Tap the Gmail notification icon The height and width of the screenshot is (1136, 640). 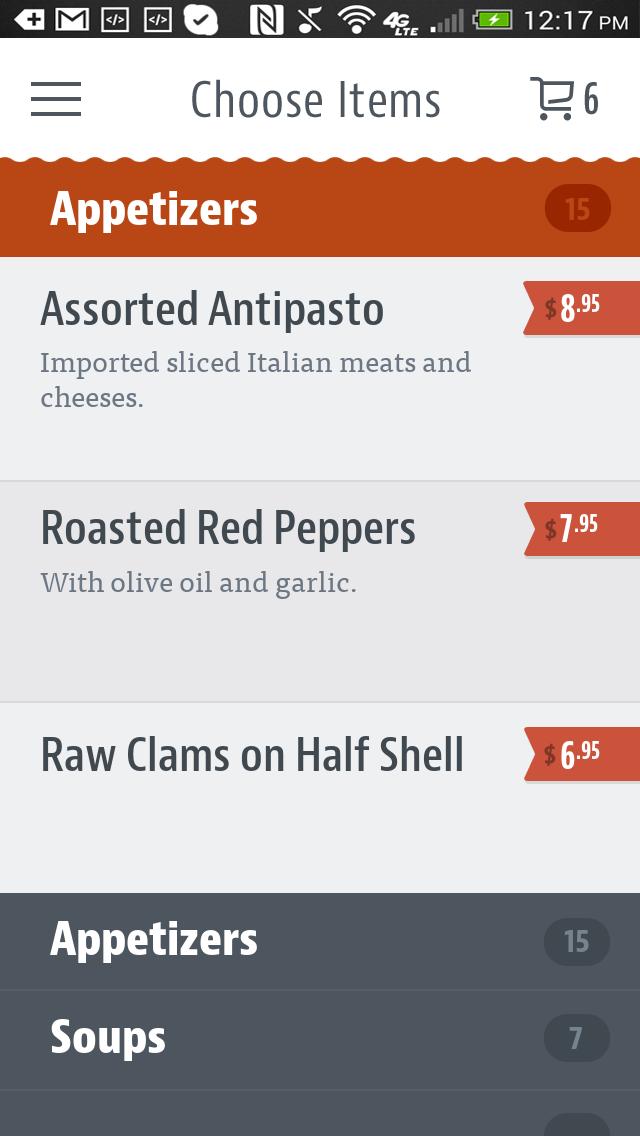71,19
